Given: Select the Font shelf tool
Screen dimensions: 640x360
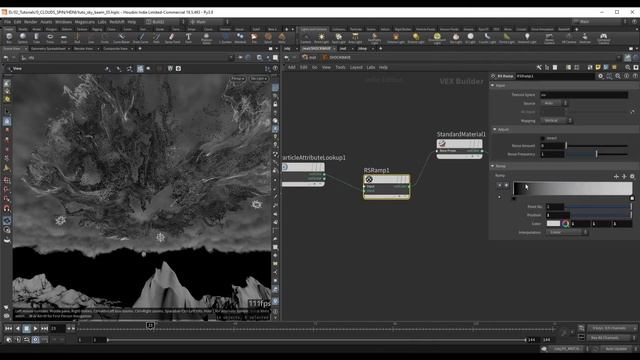Looking at the screenshot, I should click(188, 38).
